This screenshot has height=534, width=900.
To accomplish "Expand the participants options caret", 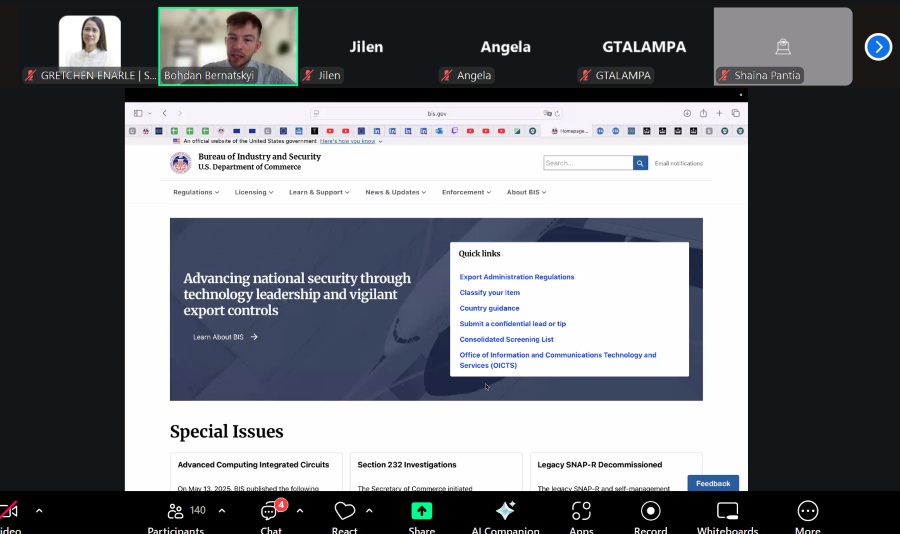I will tap(222, 510).
